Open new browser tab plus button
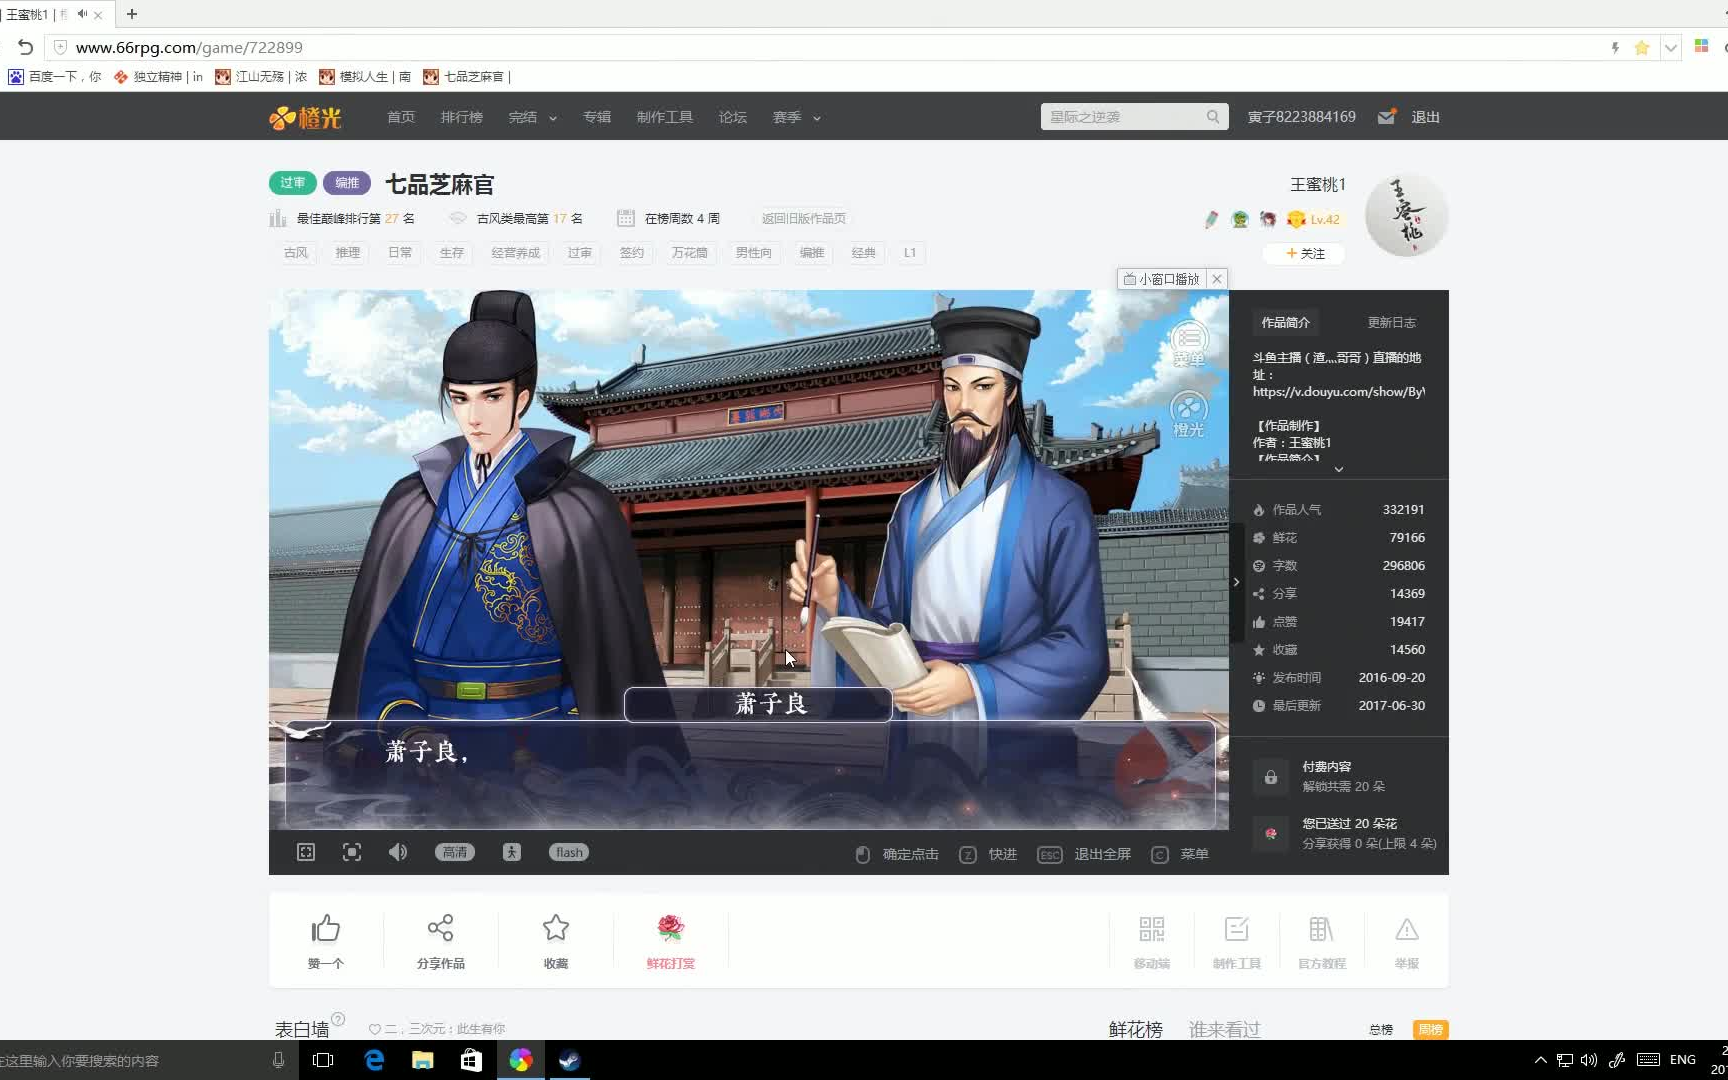1728x1080 pixels. (x=132, y=14)
